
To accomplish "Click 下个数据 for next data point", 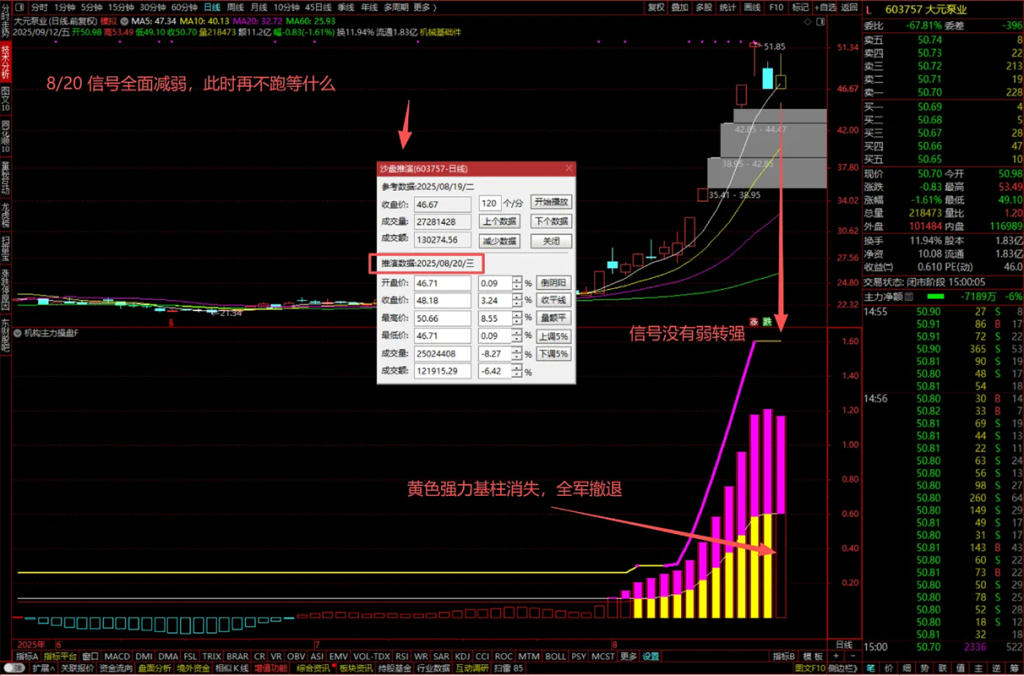I will click(x=552, y=221).
